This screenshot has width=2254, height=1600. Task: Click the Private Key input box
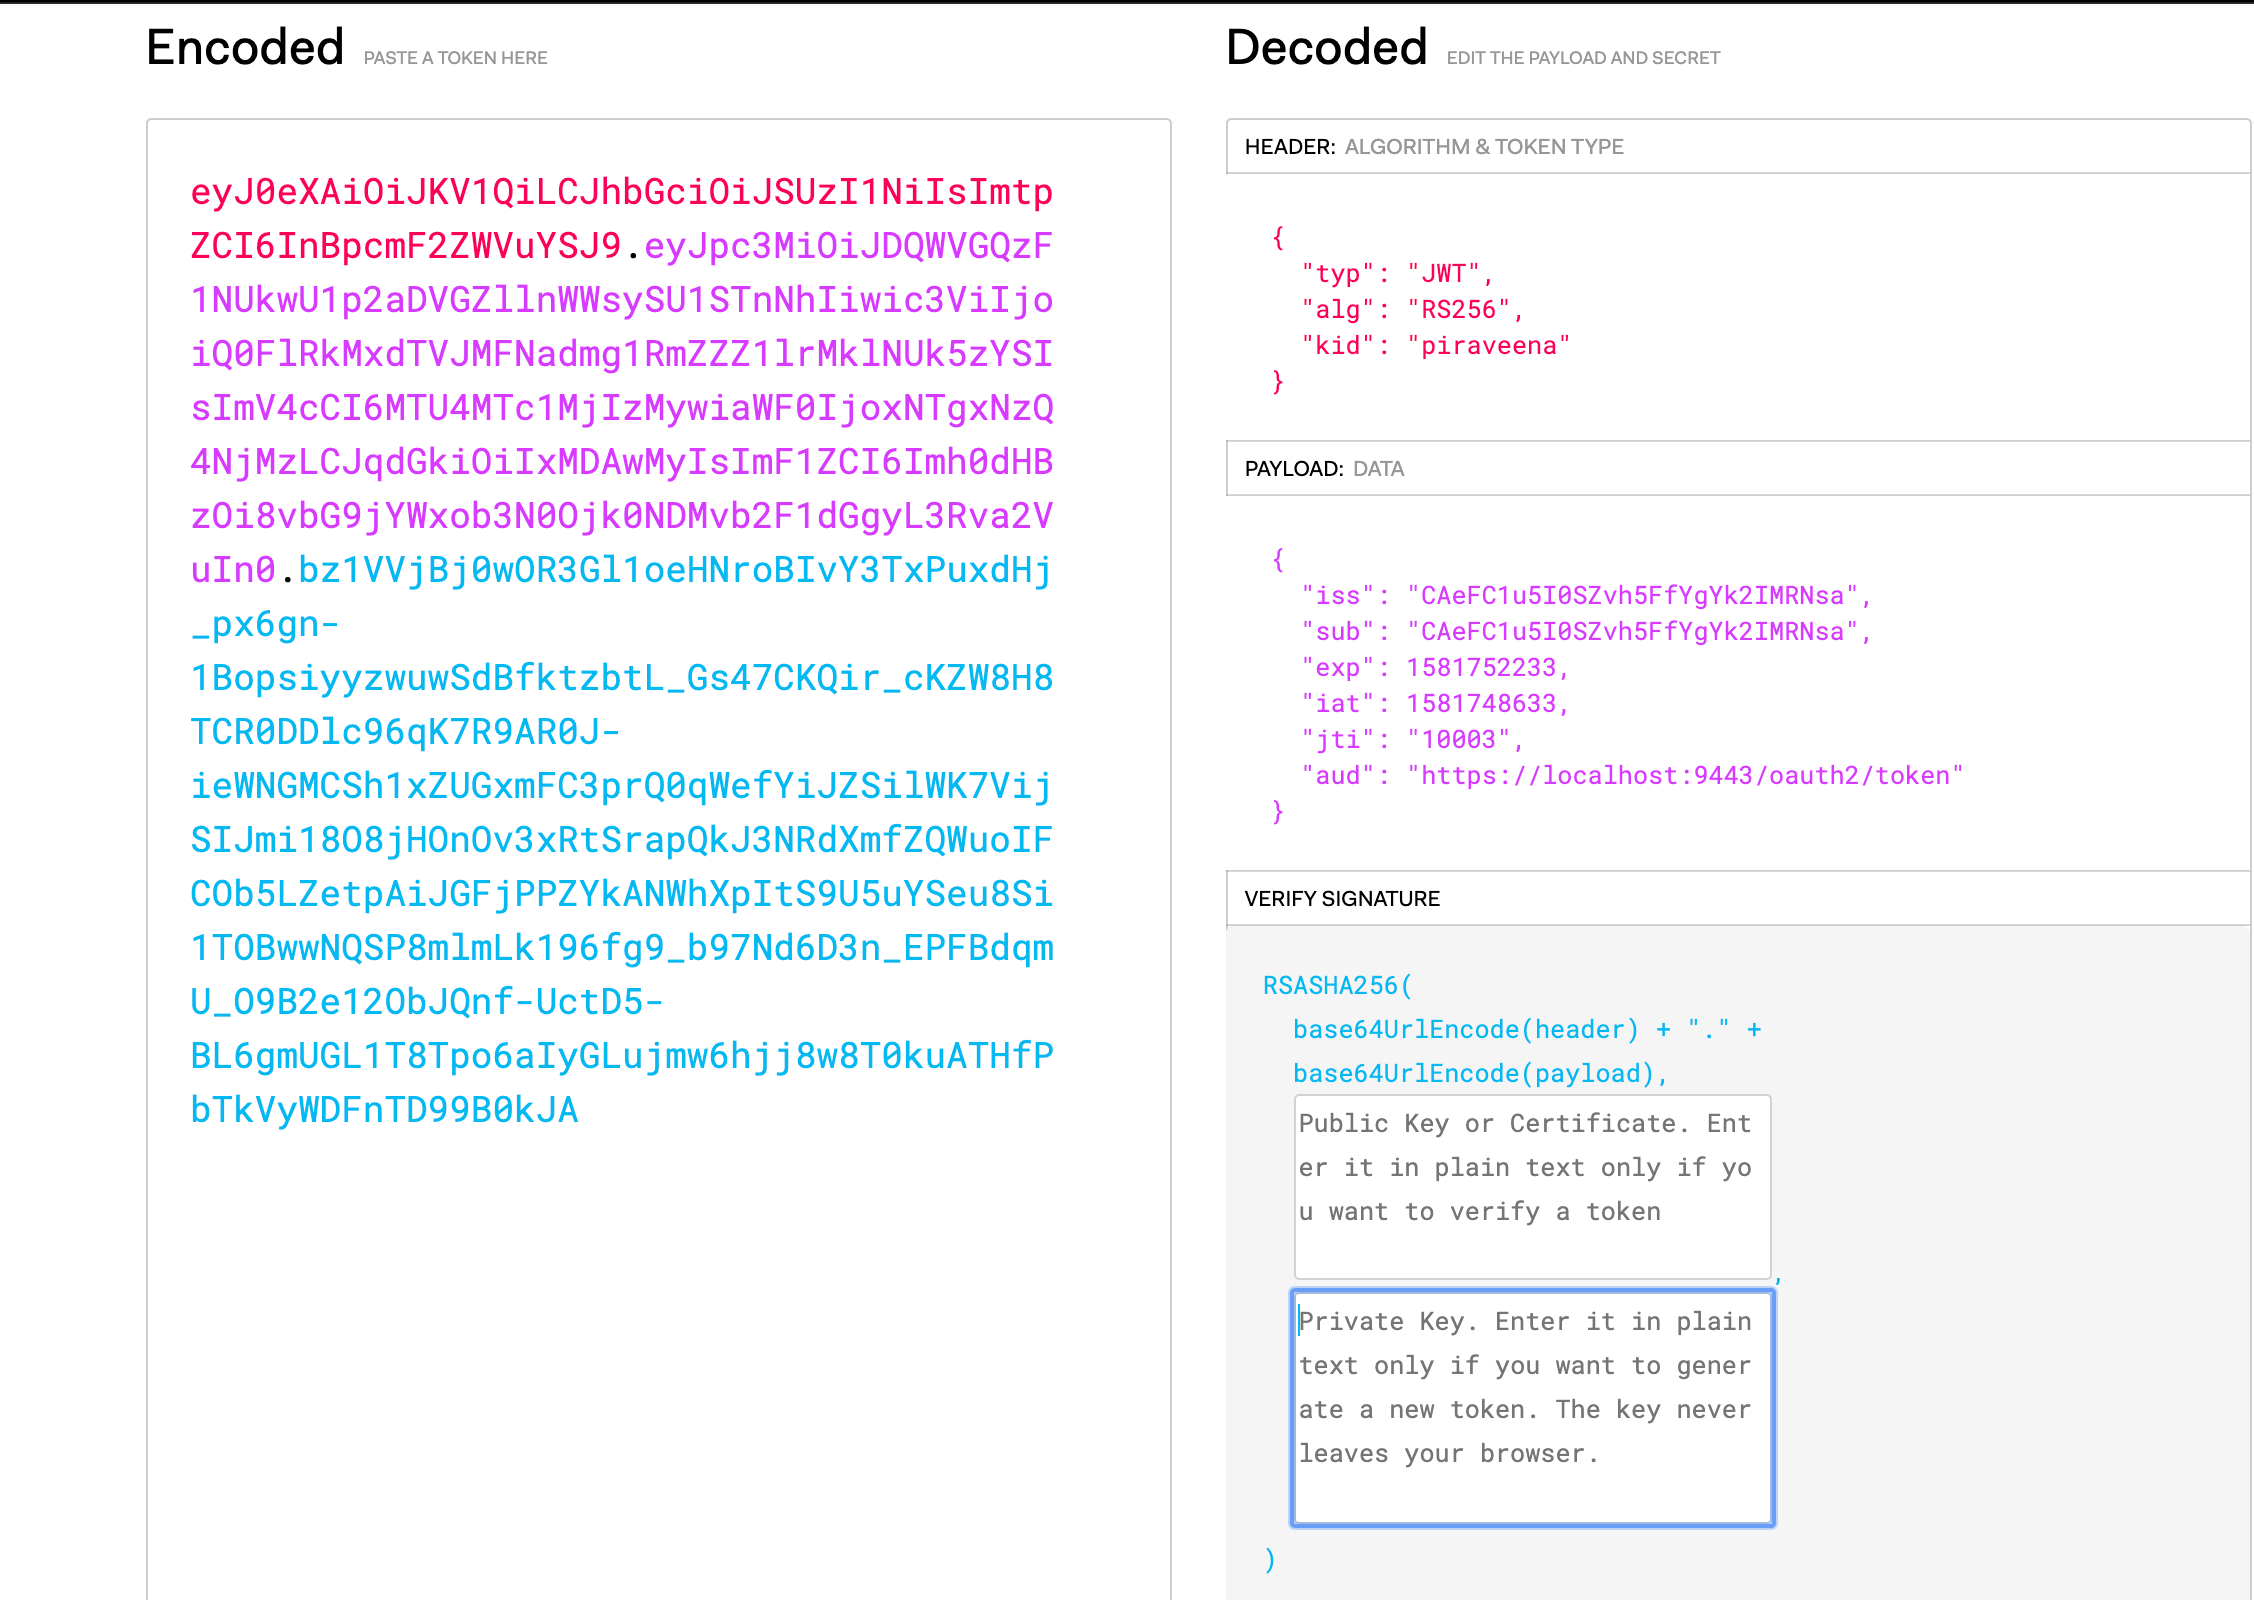1531,1406
